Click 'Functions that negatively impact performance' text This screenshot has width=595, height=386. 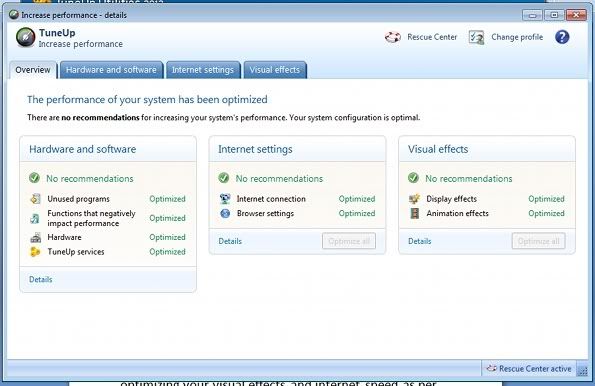click(91, 218)
